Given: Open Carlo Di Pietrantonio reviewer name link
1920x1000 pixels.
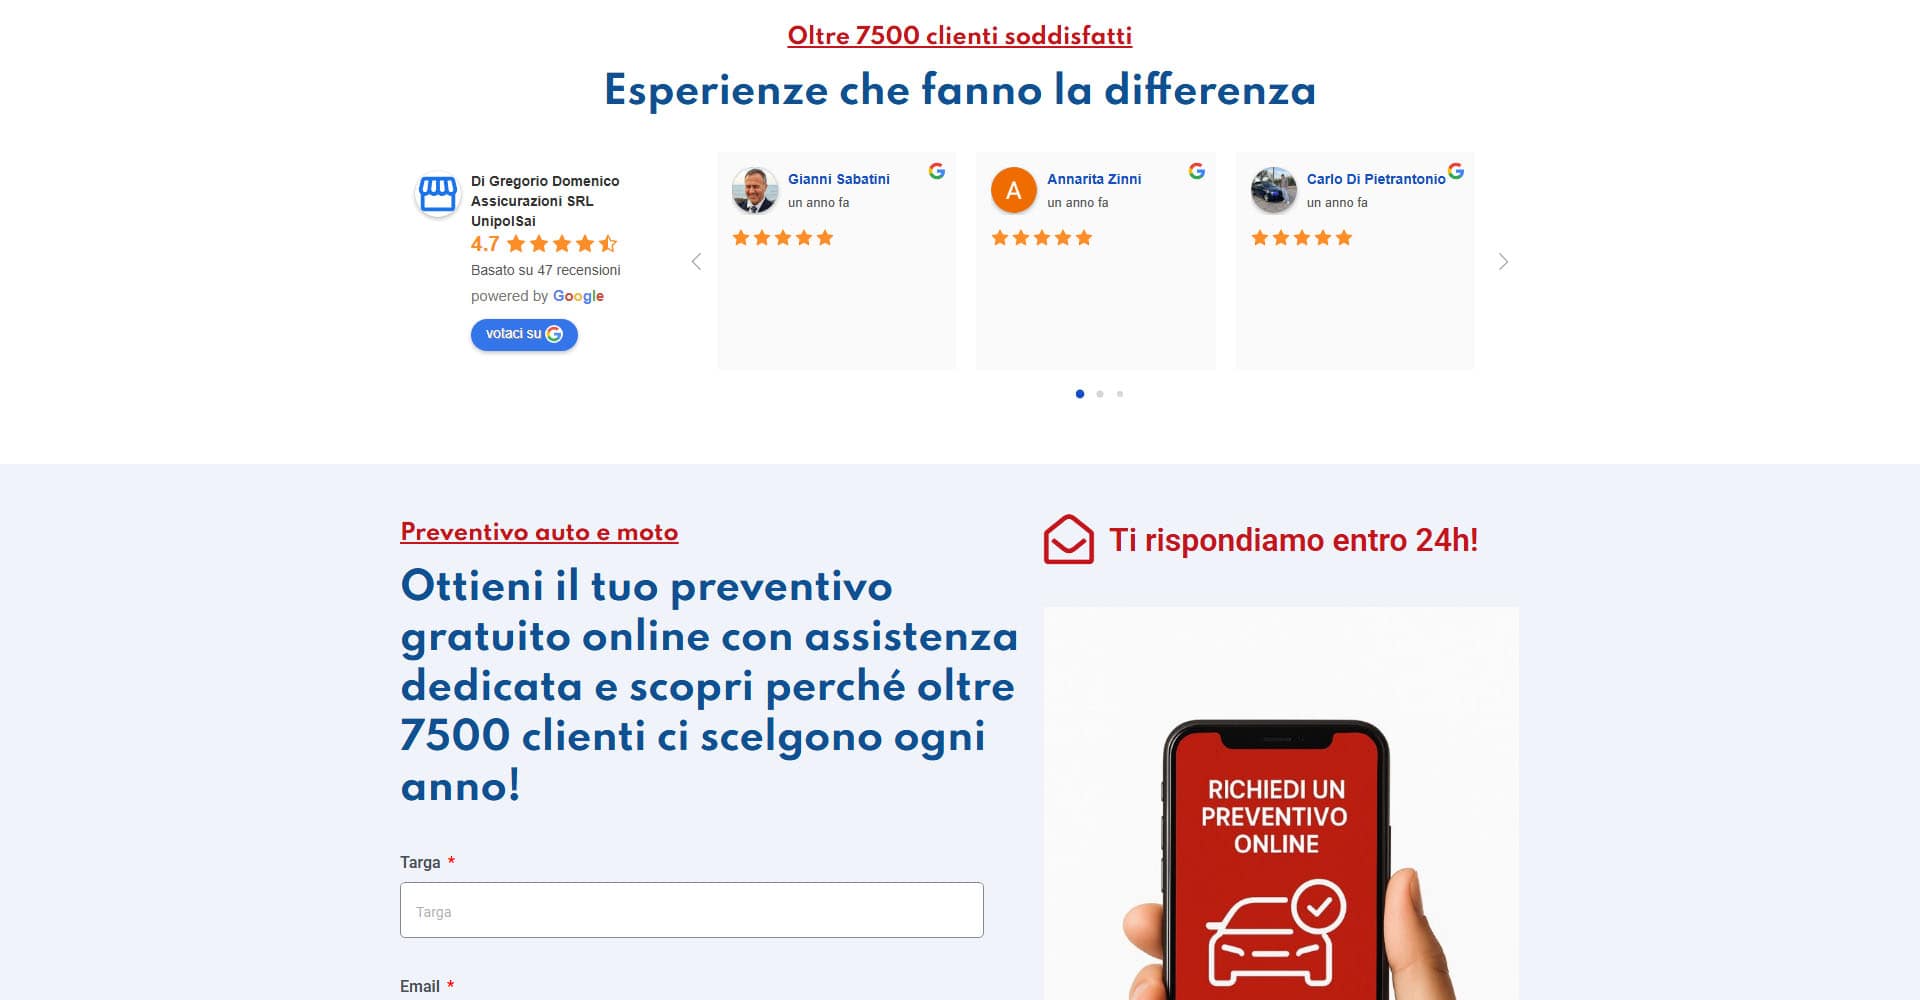Looking at the screenshot, I should pyautogui.click(x=1376, y=179).
